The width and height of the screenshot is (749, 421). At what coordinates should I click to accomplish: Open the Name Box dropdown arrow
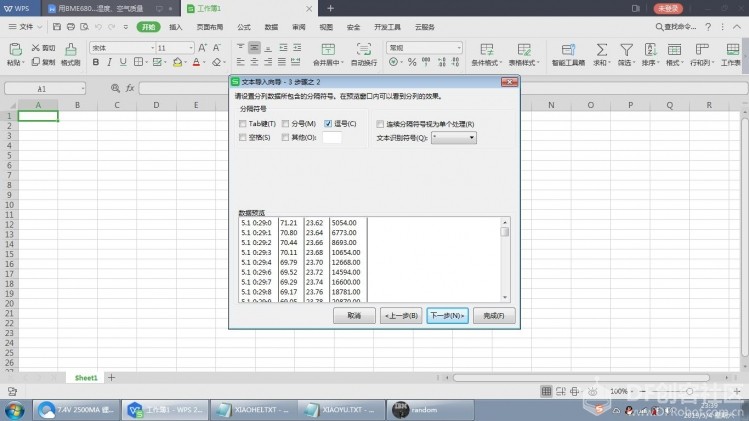tap(82, 88)
